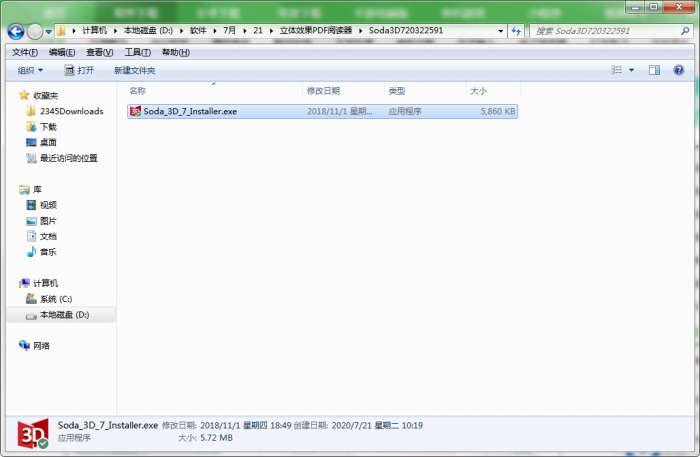Screen dimensions: 700x457
Task: Select 收藏夹 in the navigation pane
Action: 46,96
